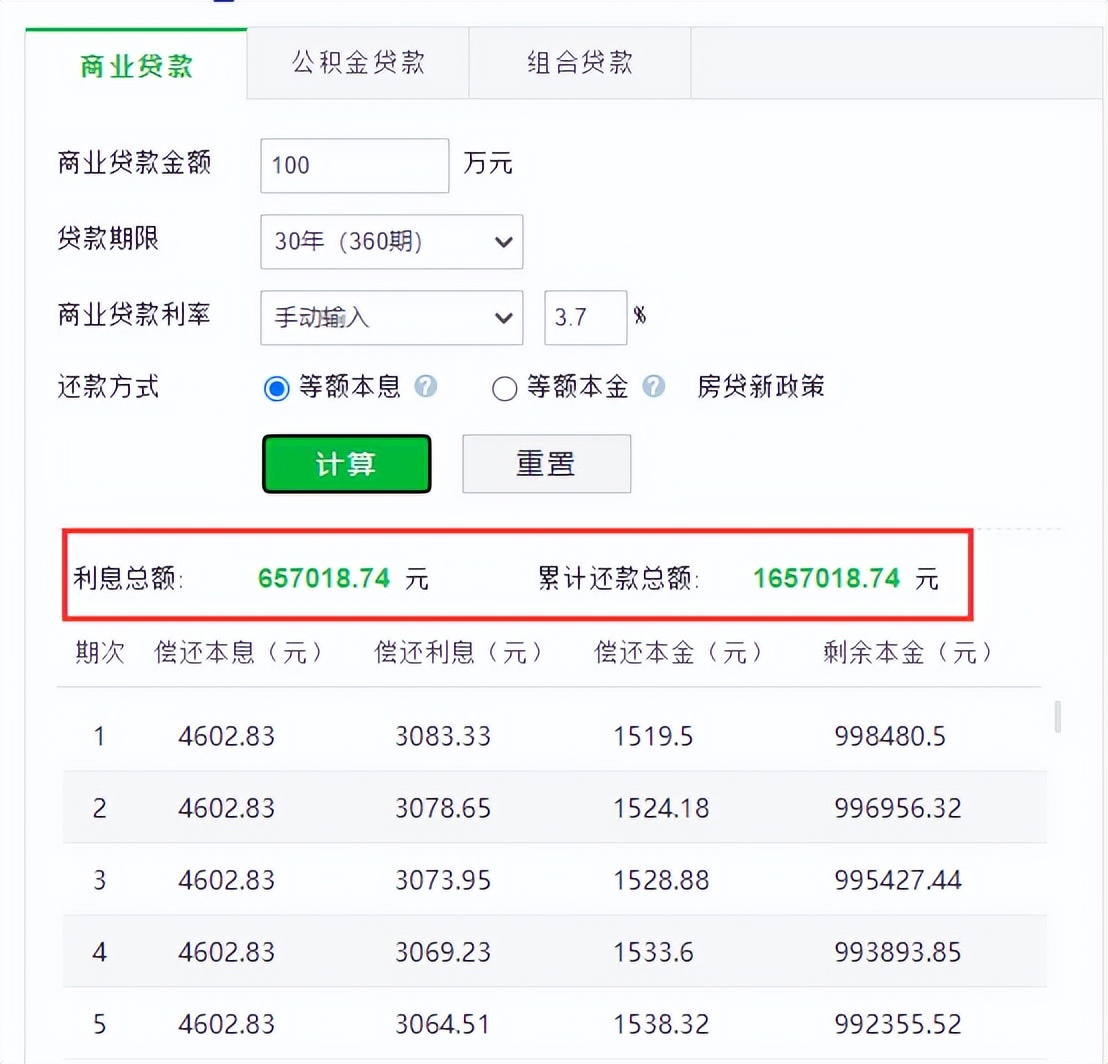Viewport: 1108px width, 1064px height.
Task: Open the 房贷新政策 link
Action: (760, 388)
